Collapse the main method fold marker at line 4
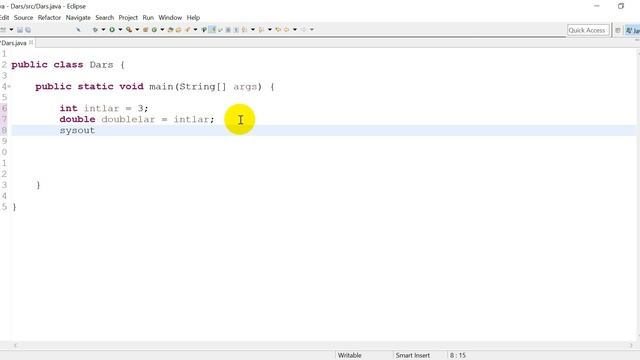 [x=9, y=87]
